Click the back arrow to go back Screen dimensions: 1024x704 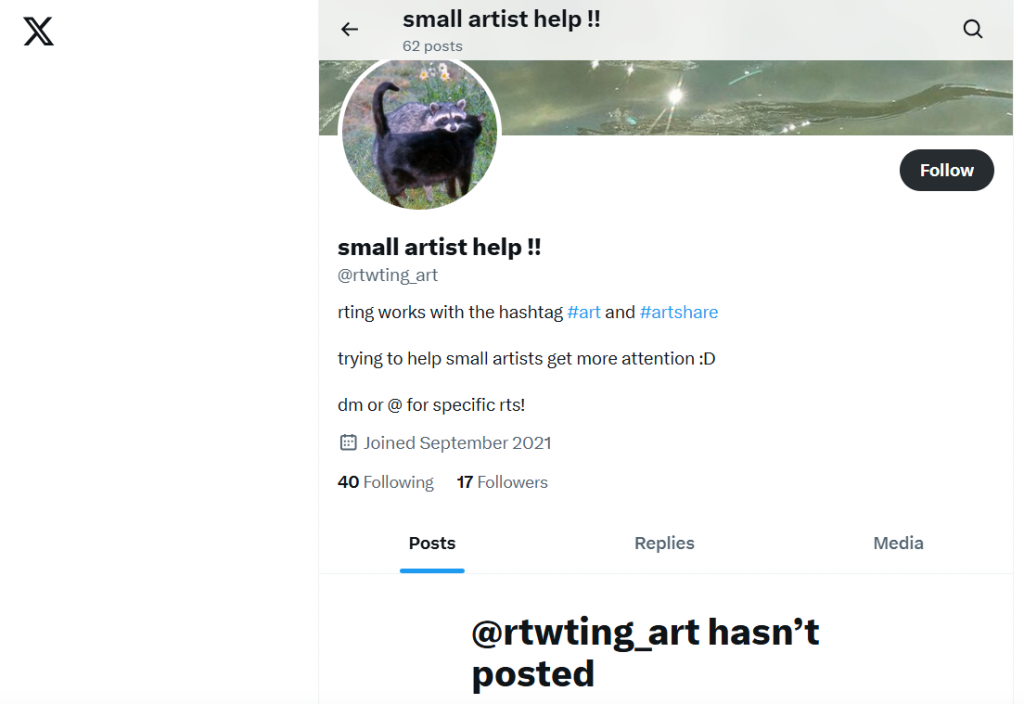point(349,29)
